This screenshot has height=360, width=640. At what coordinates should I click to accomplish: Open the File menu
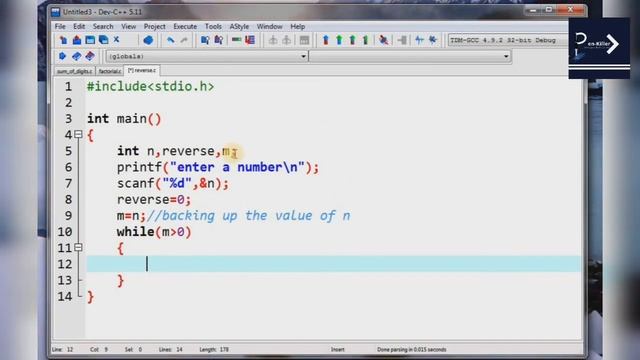[60, 27]
